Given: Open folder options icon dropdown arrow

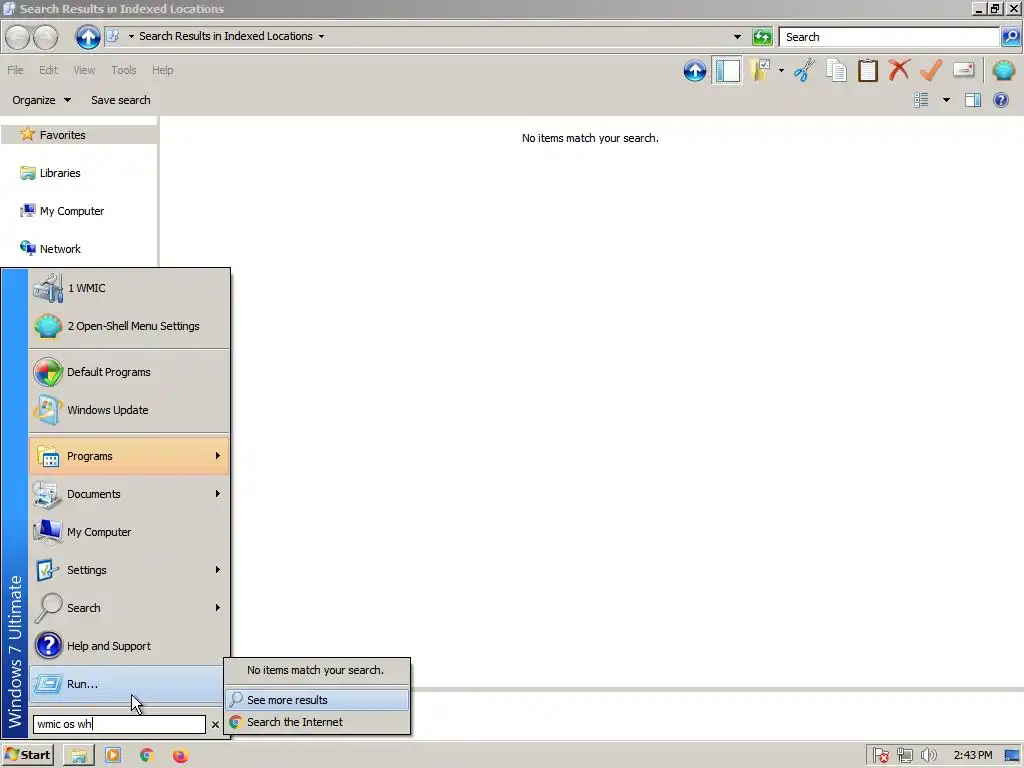Looking at the screenshot, I should [x=781, y=71].
